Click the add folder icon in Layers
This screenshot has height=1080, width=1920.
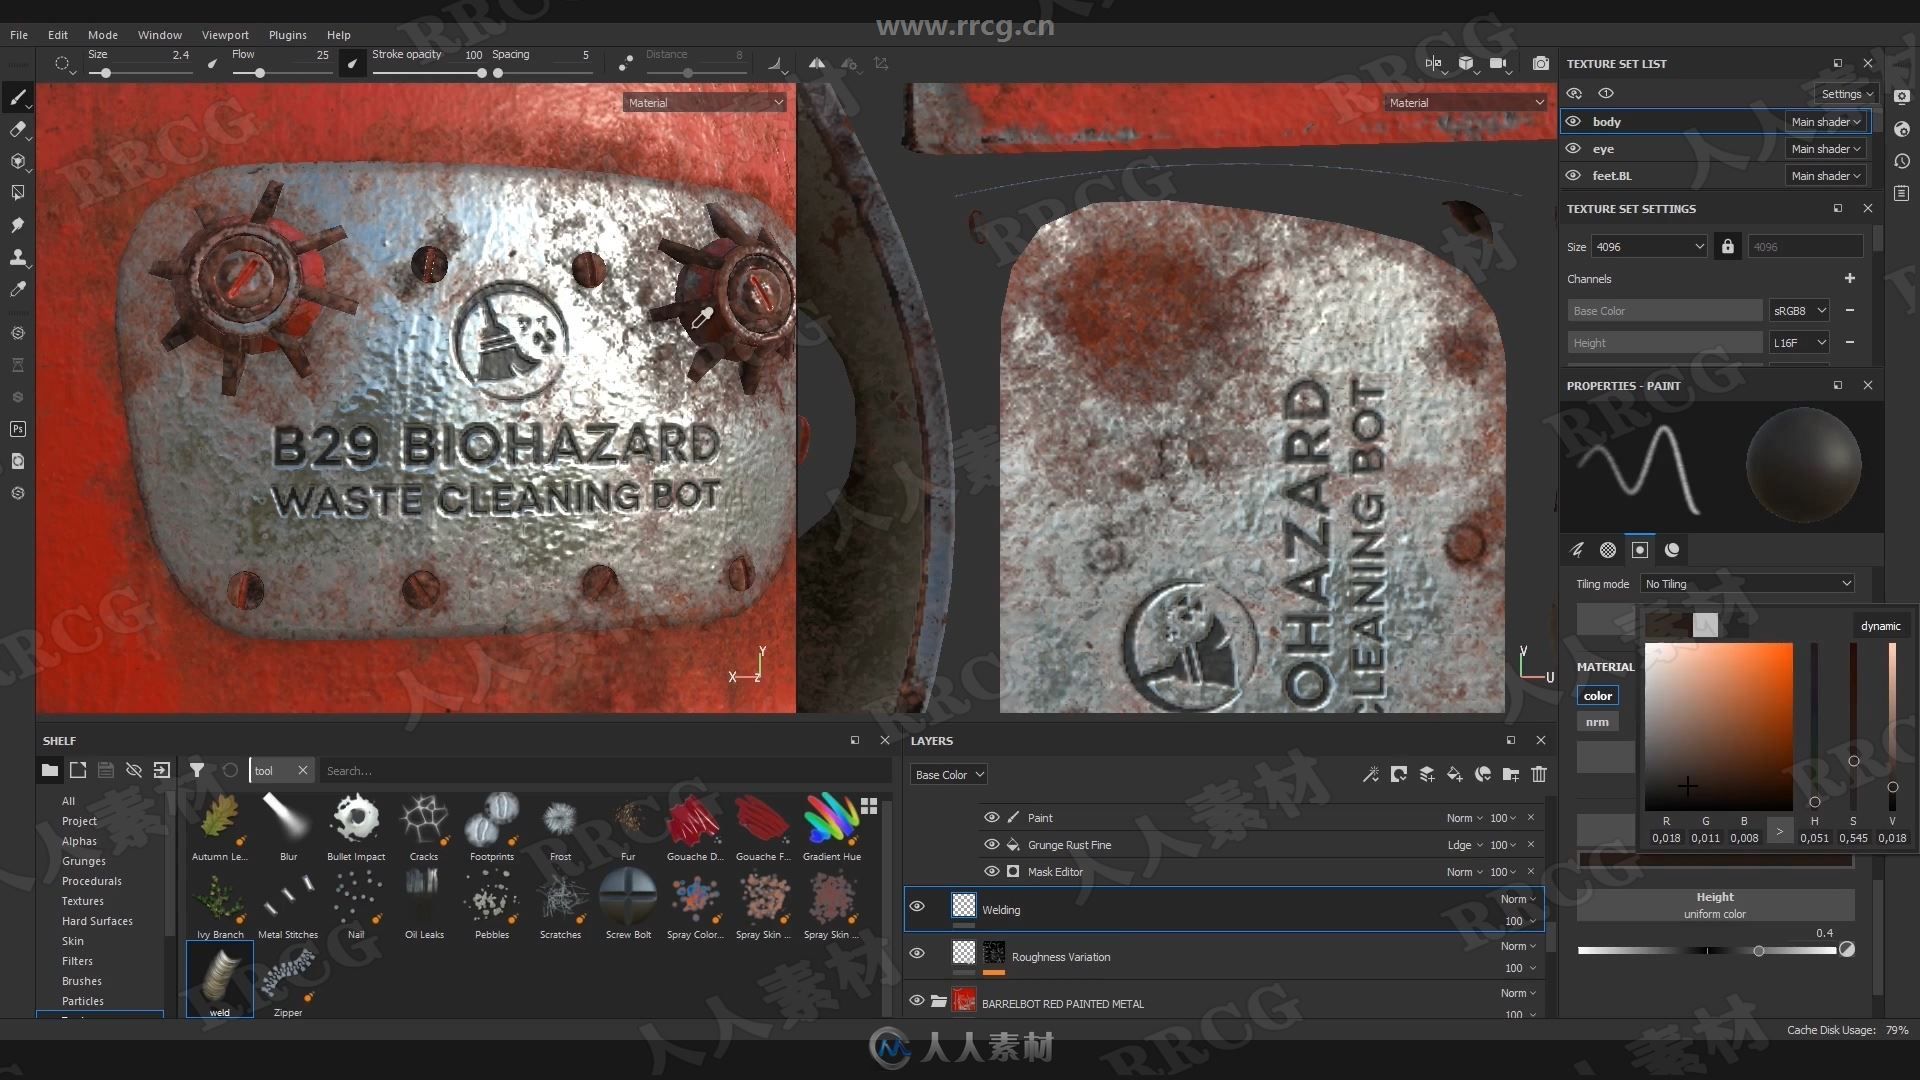click(1511, 774)
